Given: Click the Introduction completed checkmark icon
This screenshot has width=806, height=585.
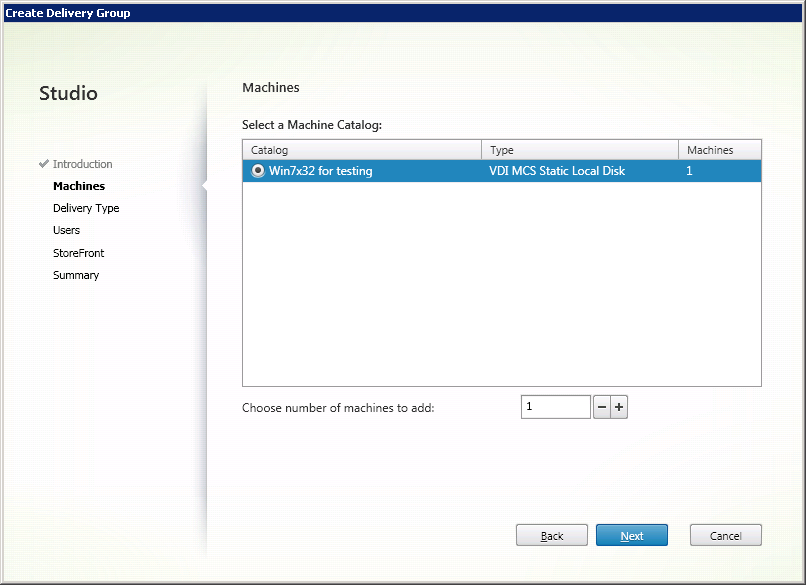Looking at the screenshot, I should [x=44, y=163].
